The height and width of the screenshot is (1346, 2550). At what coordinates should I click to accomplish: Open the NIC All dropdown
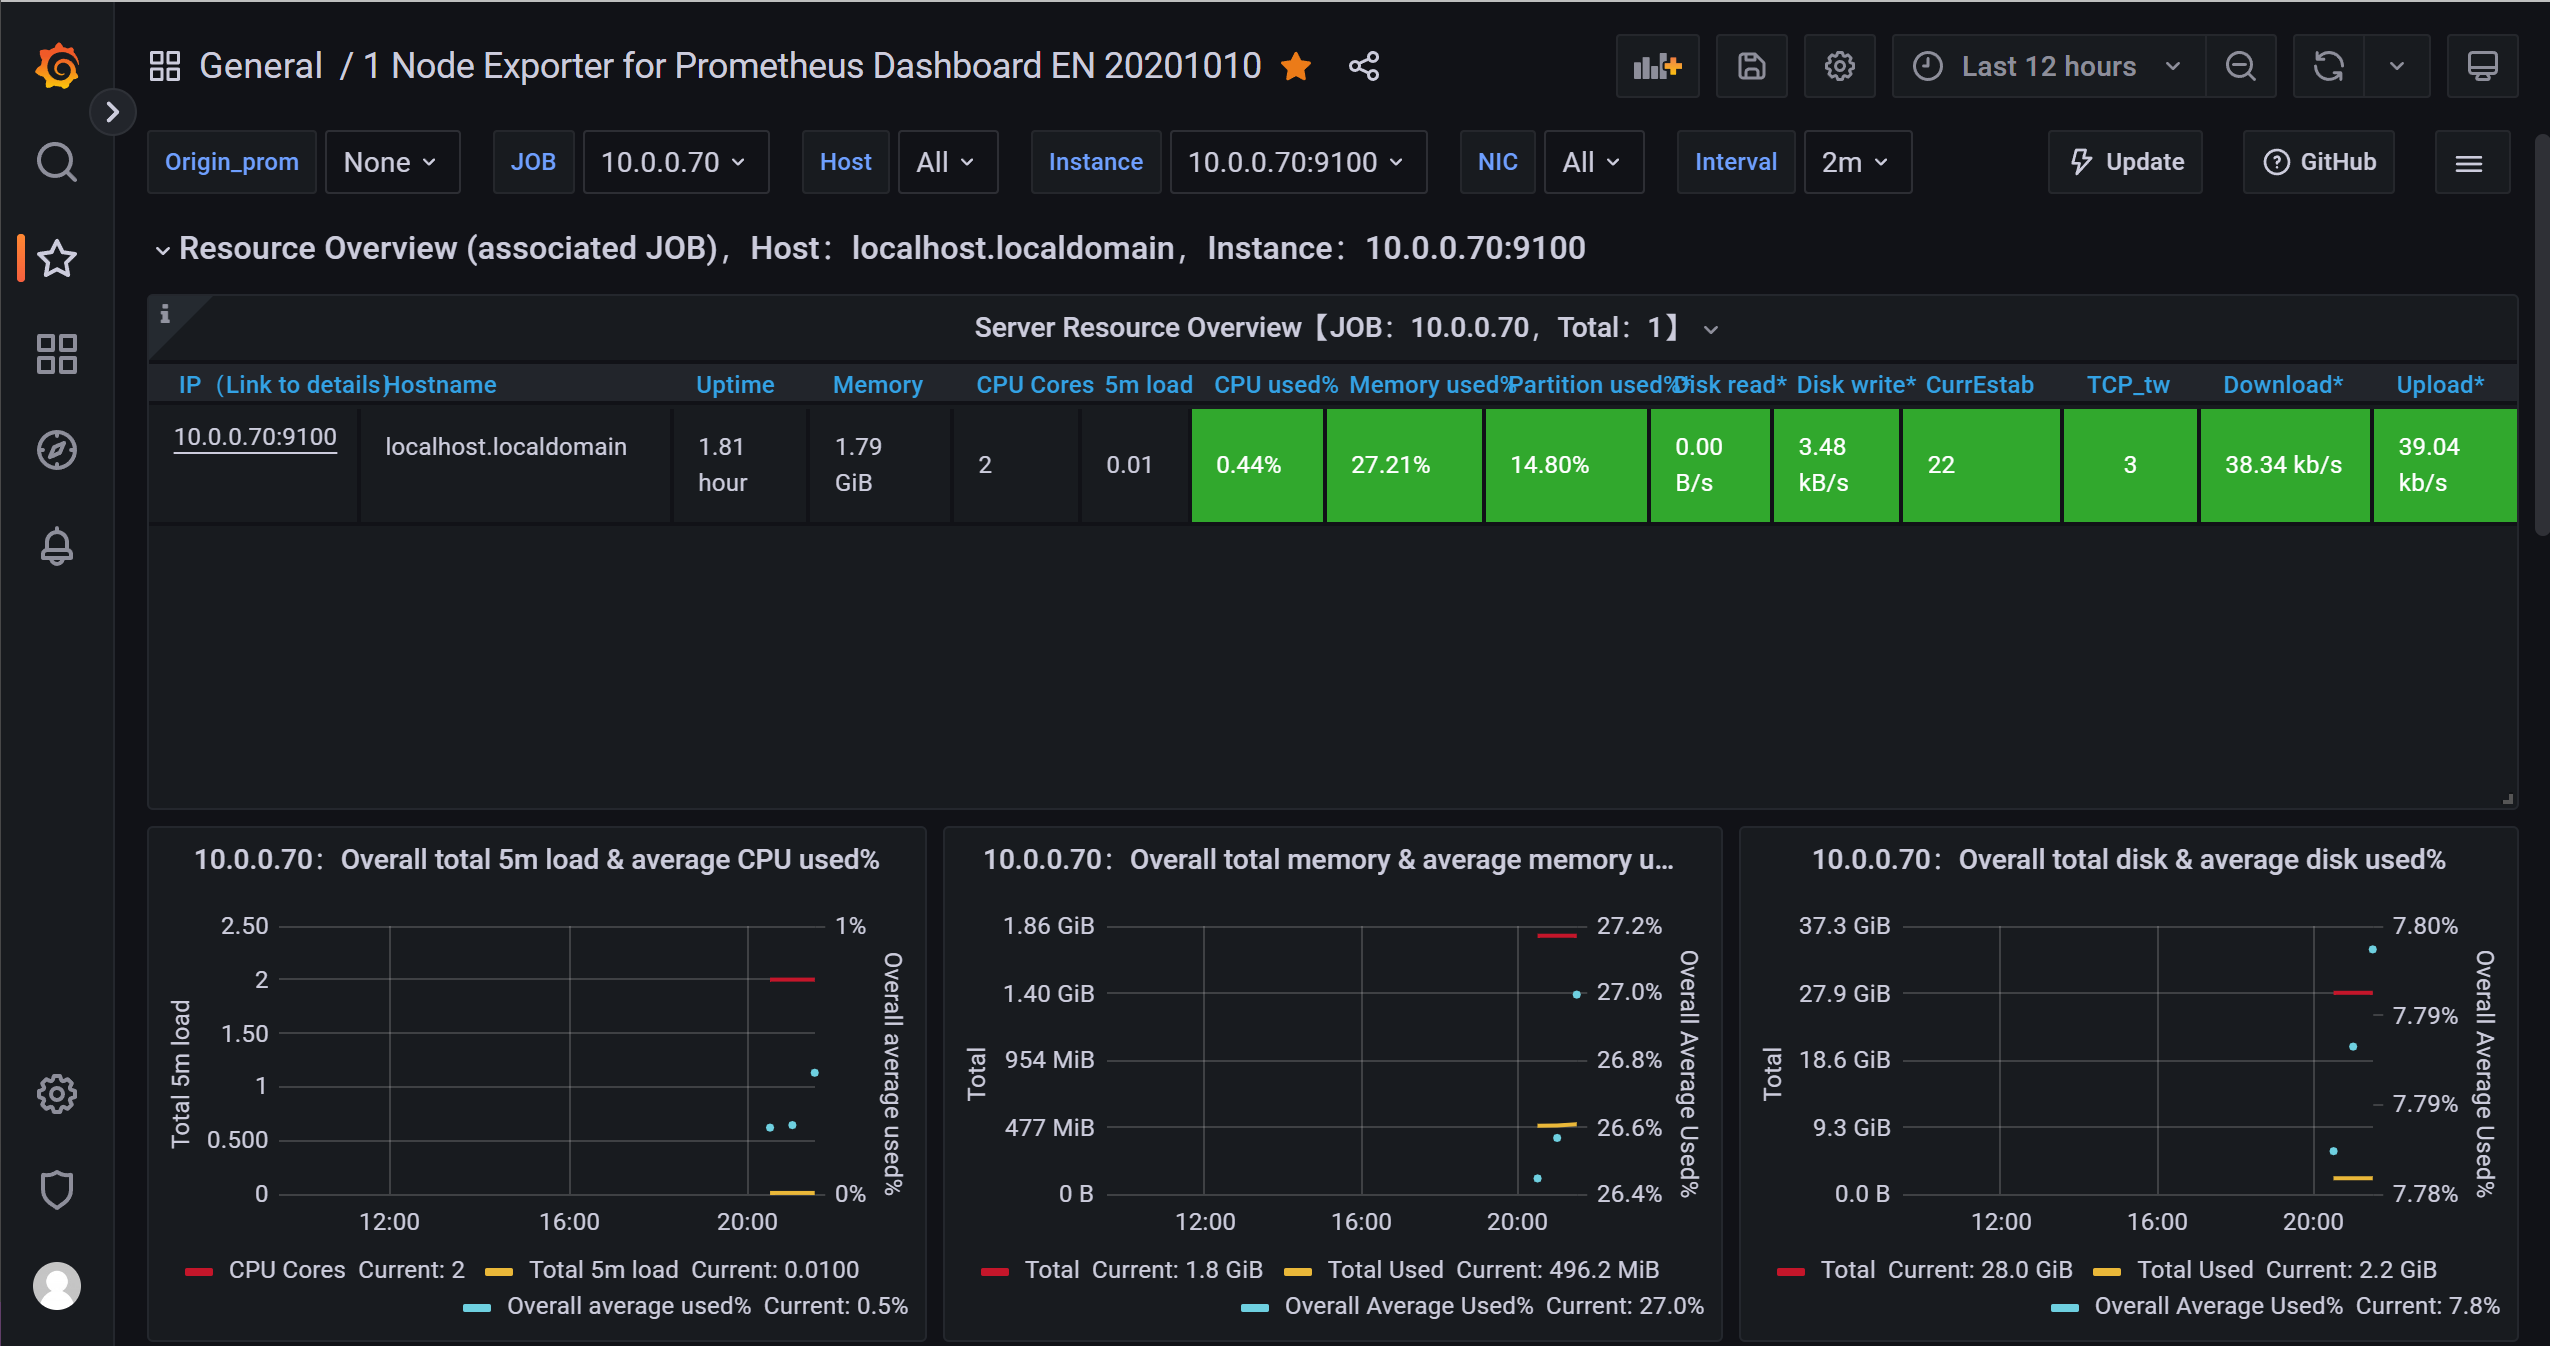coord(1593,162)
